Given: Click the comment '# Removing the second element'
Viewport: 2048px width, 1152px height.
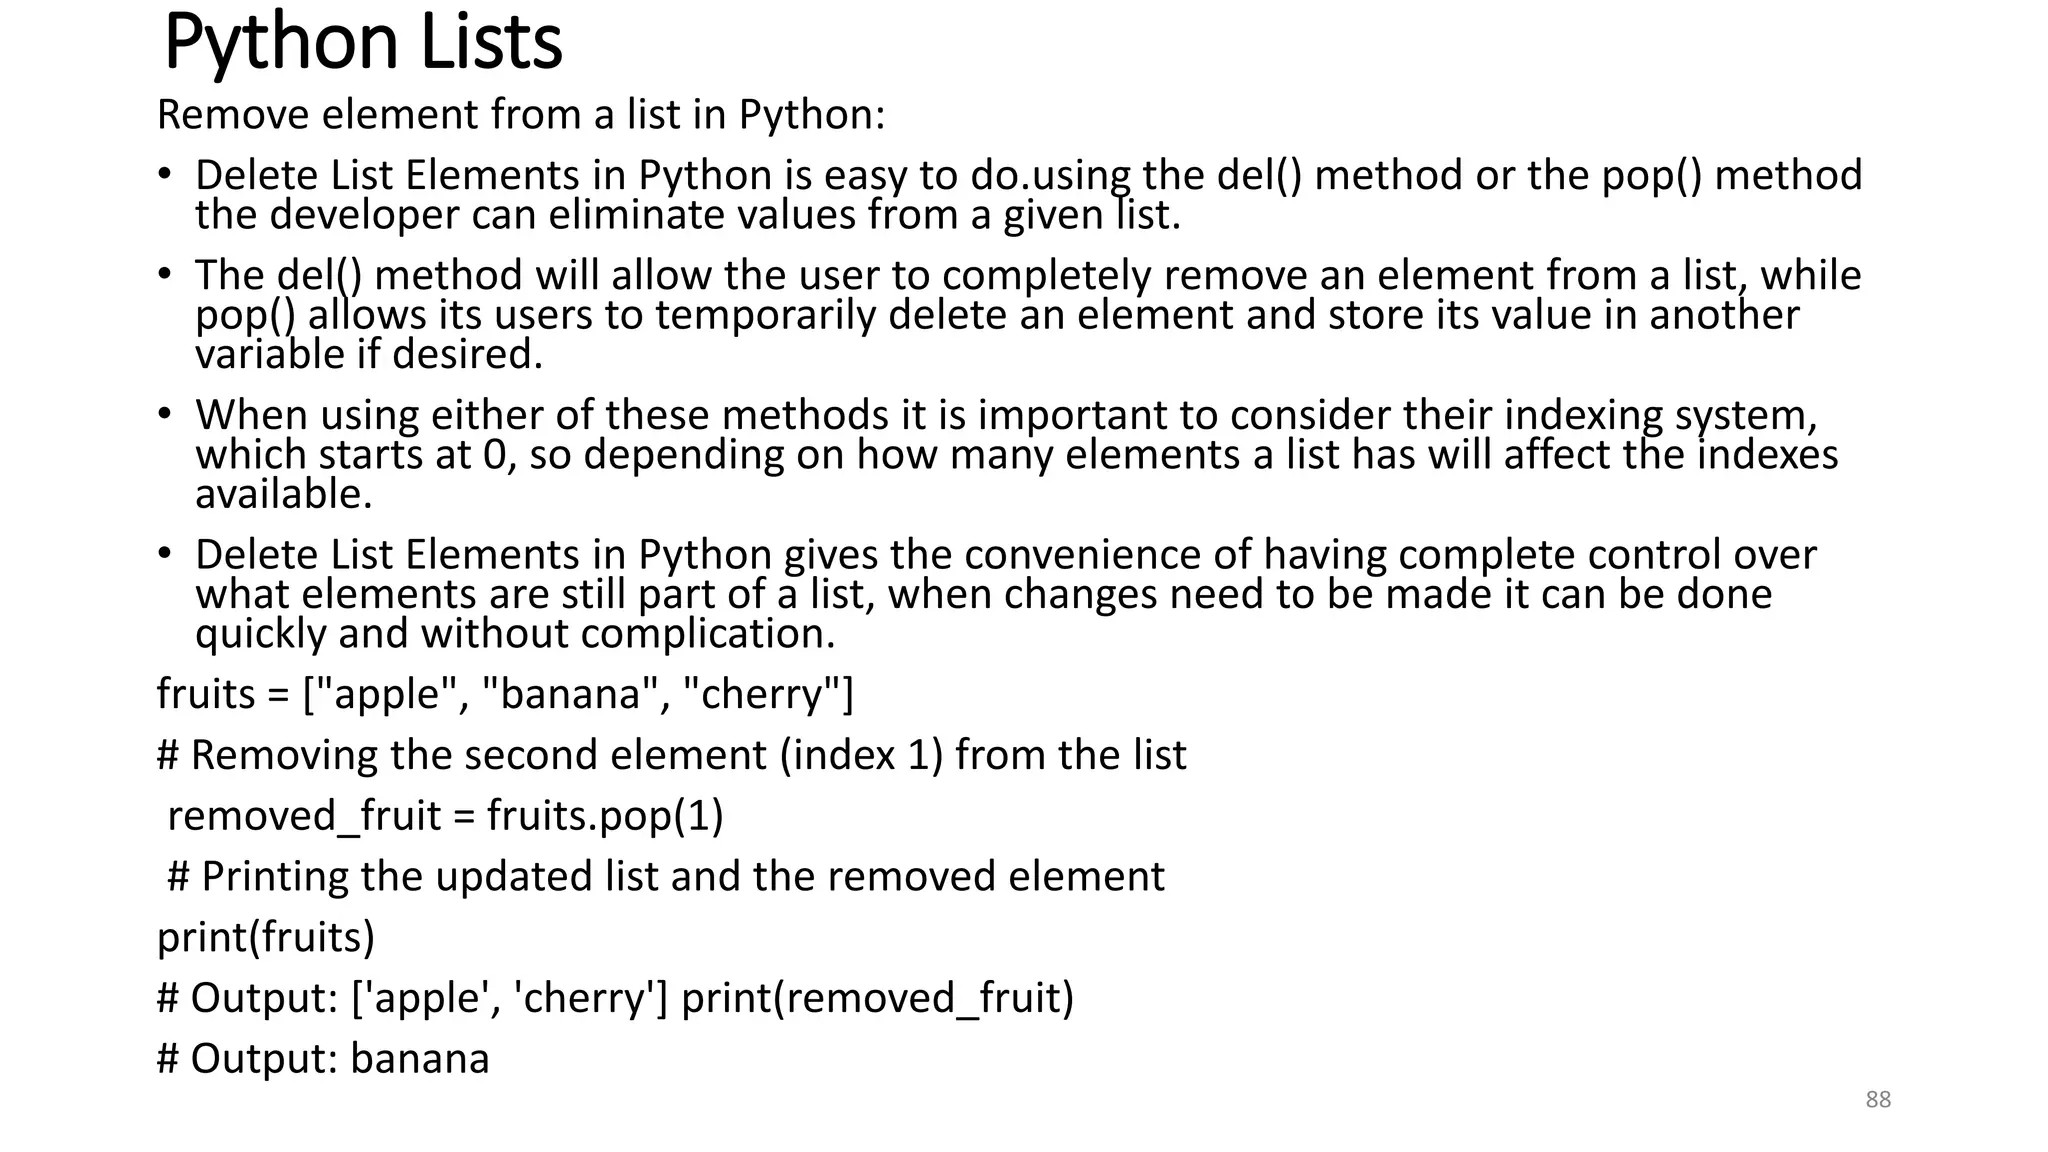Looking at the screenshot, I should 671,755.
